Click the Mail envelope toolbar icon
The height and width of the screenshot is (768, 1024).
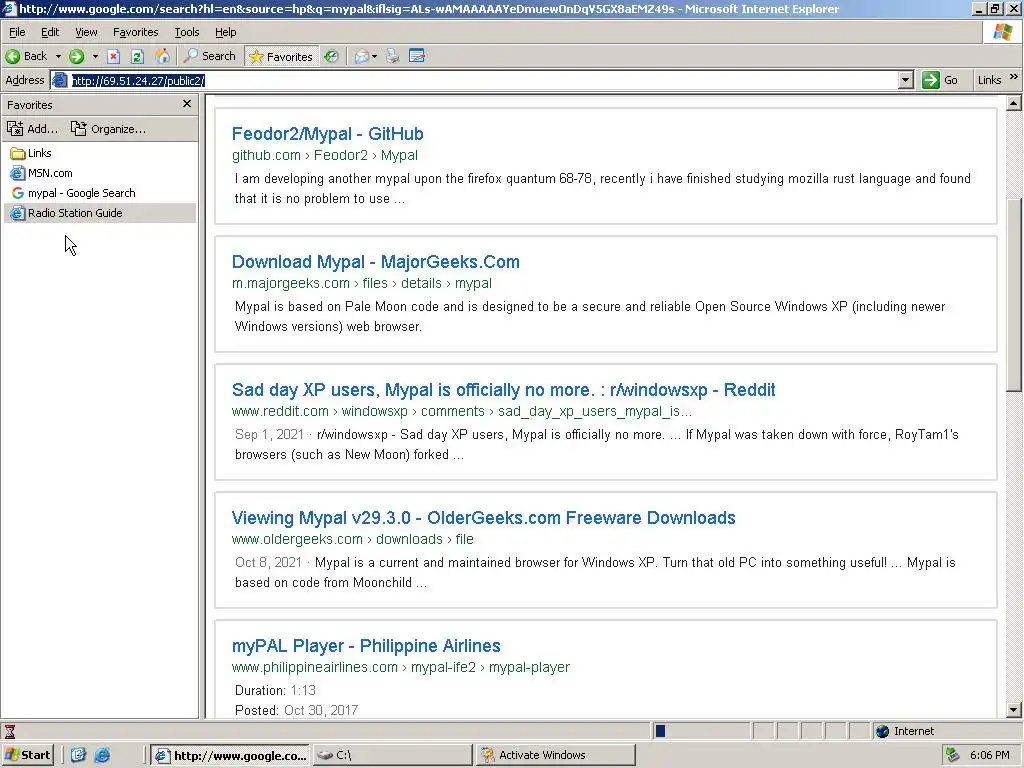pos(362,56)
